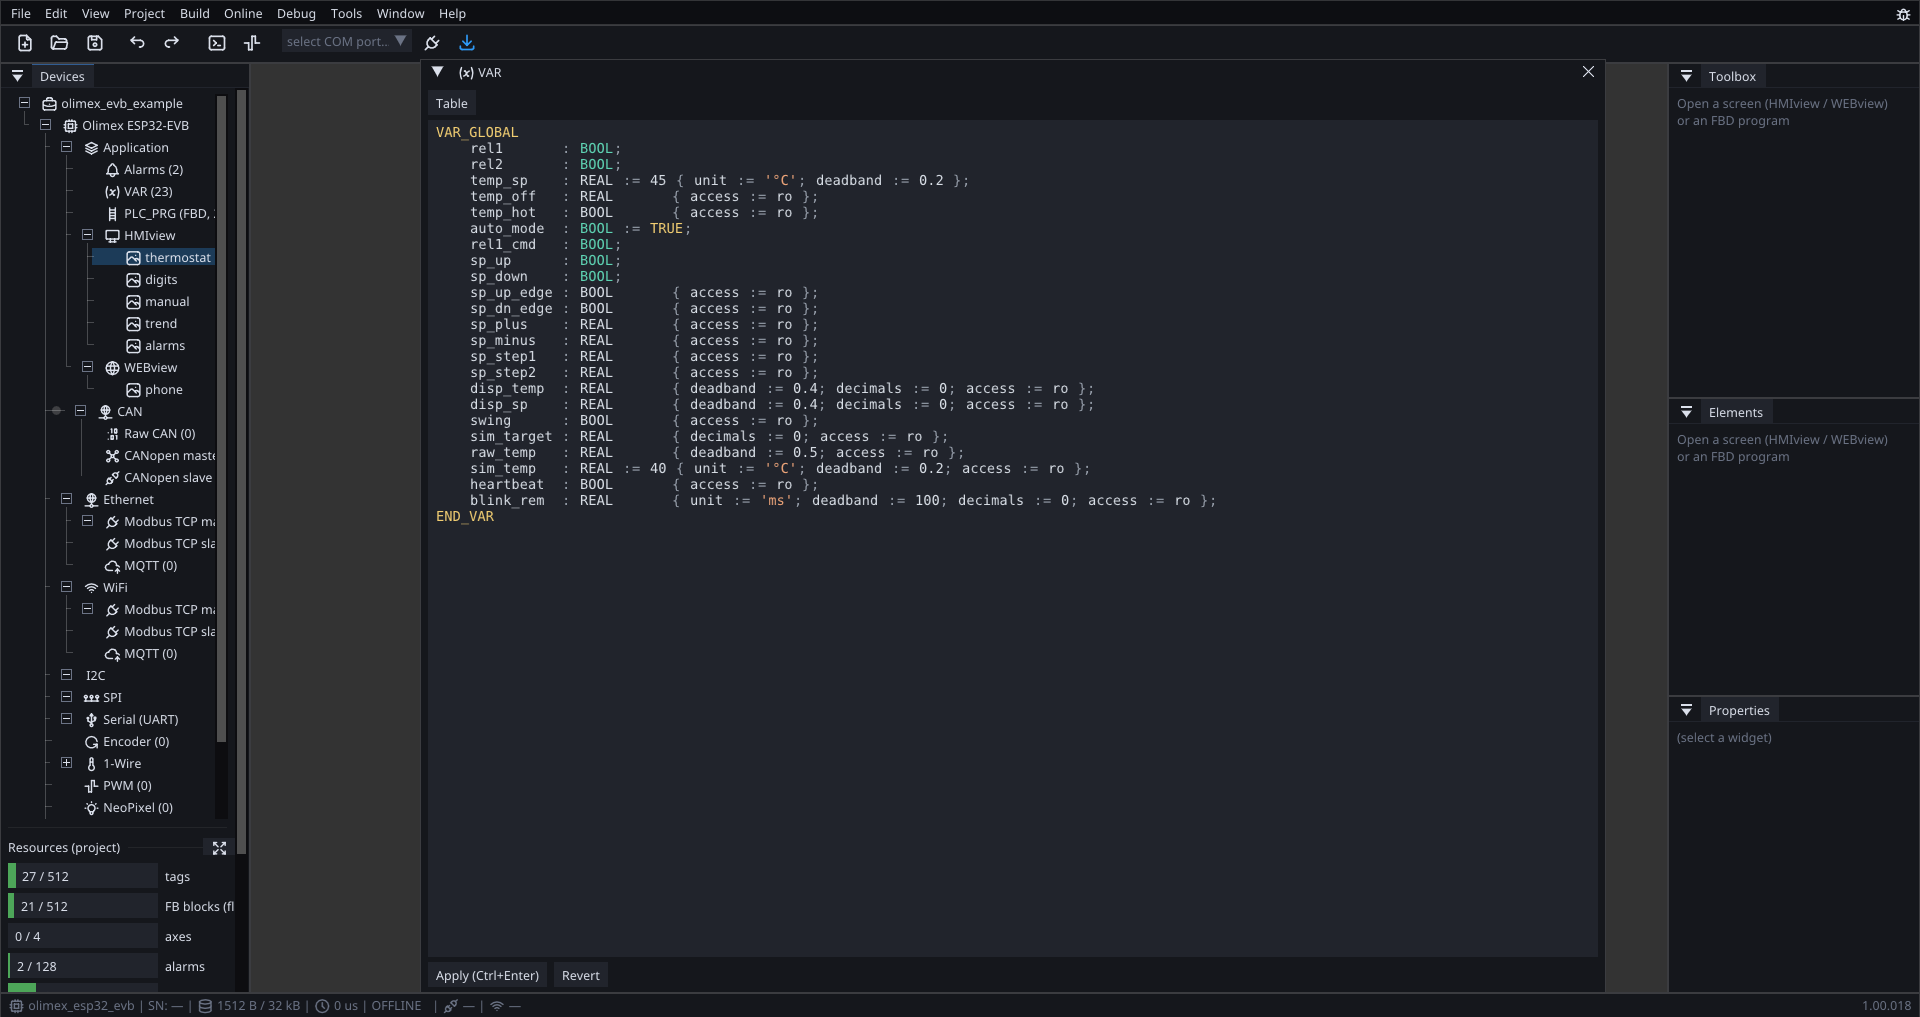
Task: Open the Build menu
Action: (x=195, y=14)
